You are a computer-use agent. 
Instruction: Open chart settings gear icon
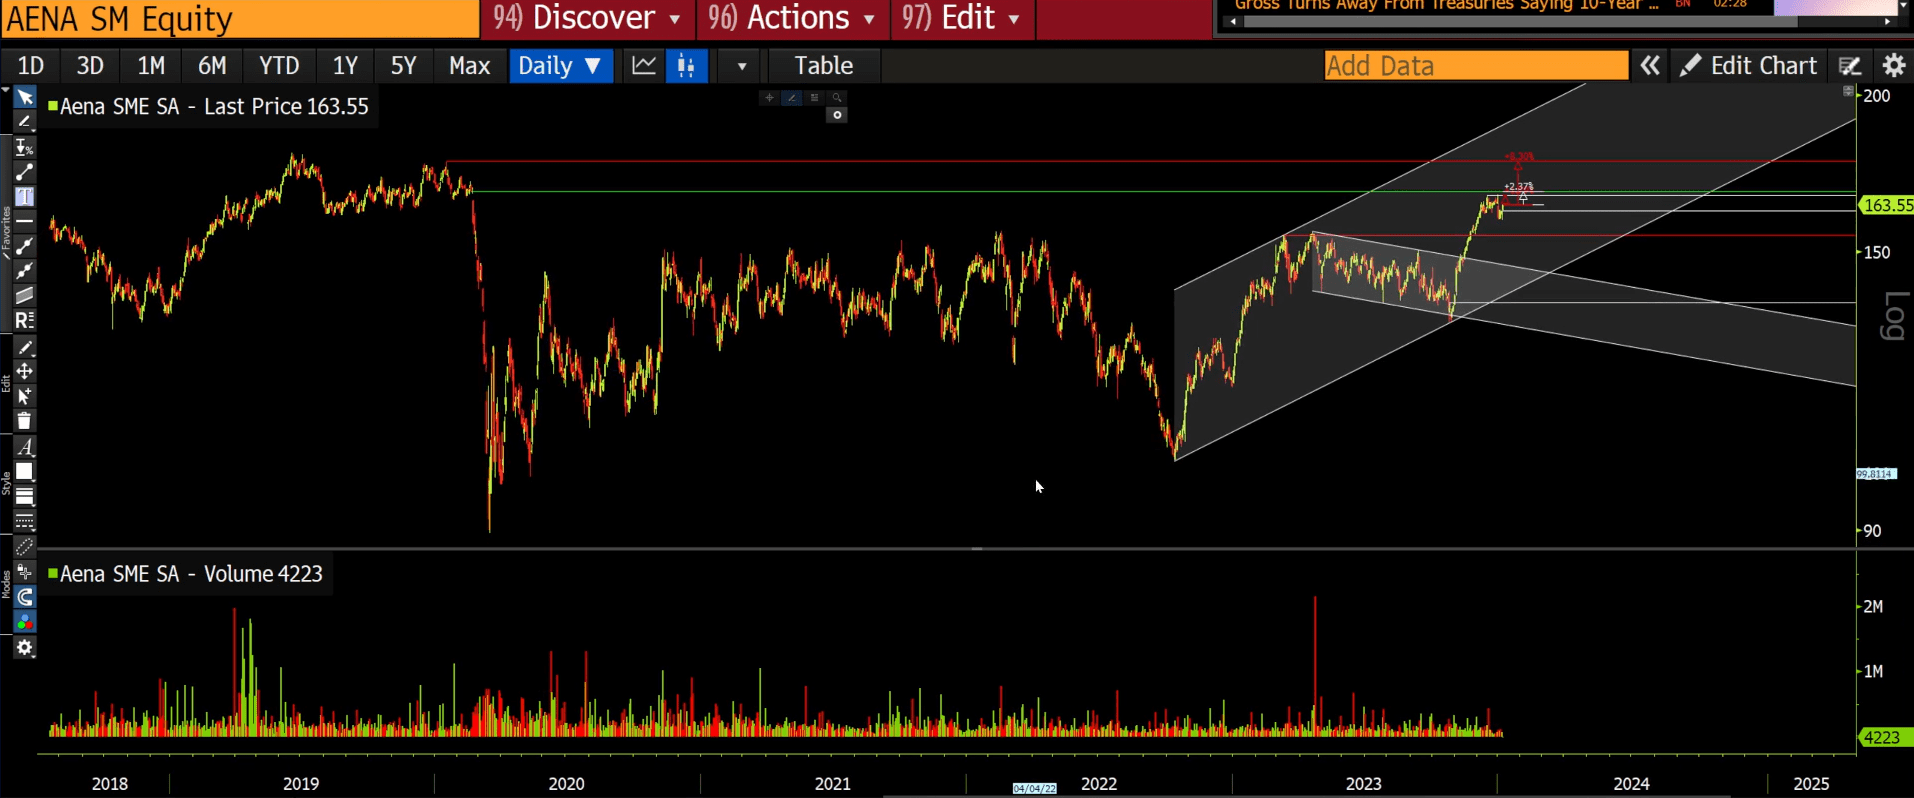[1894, 66]
